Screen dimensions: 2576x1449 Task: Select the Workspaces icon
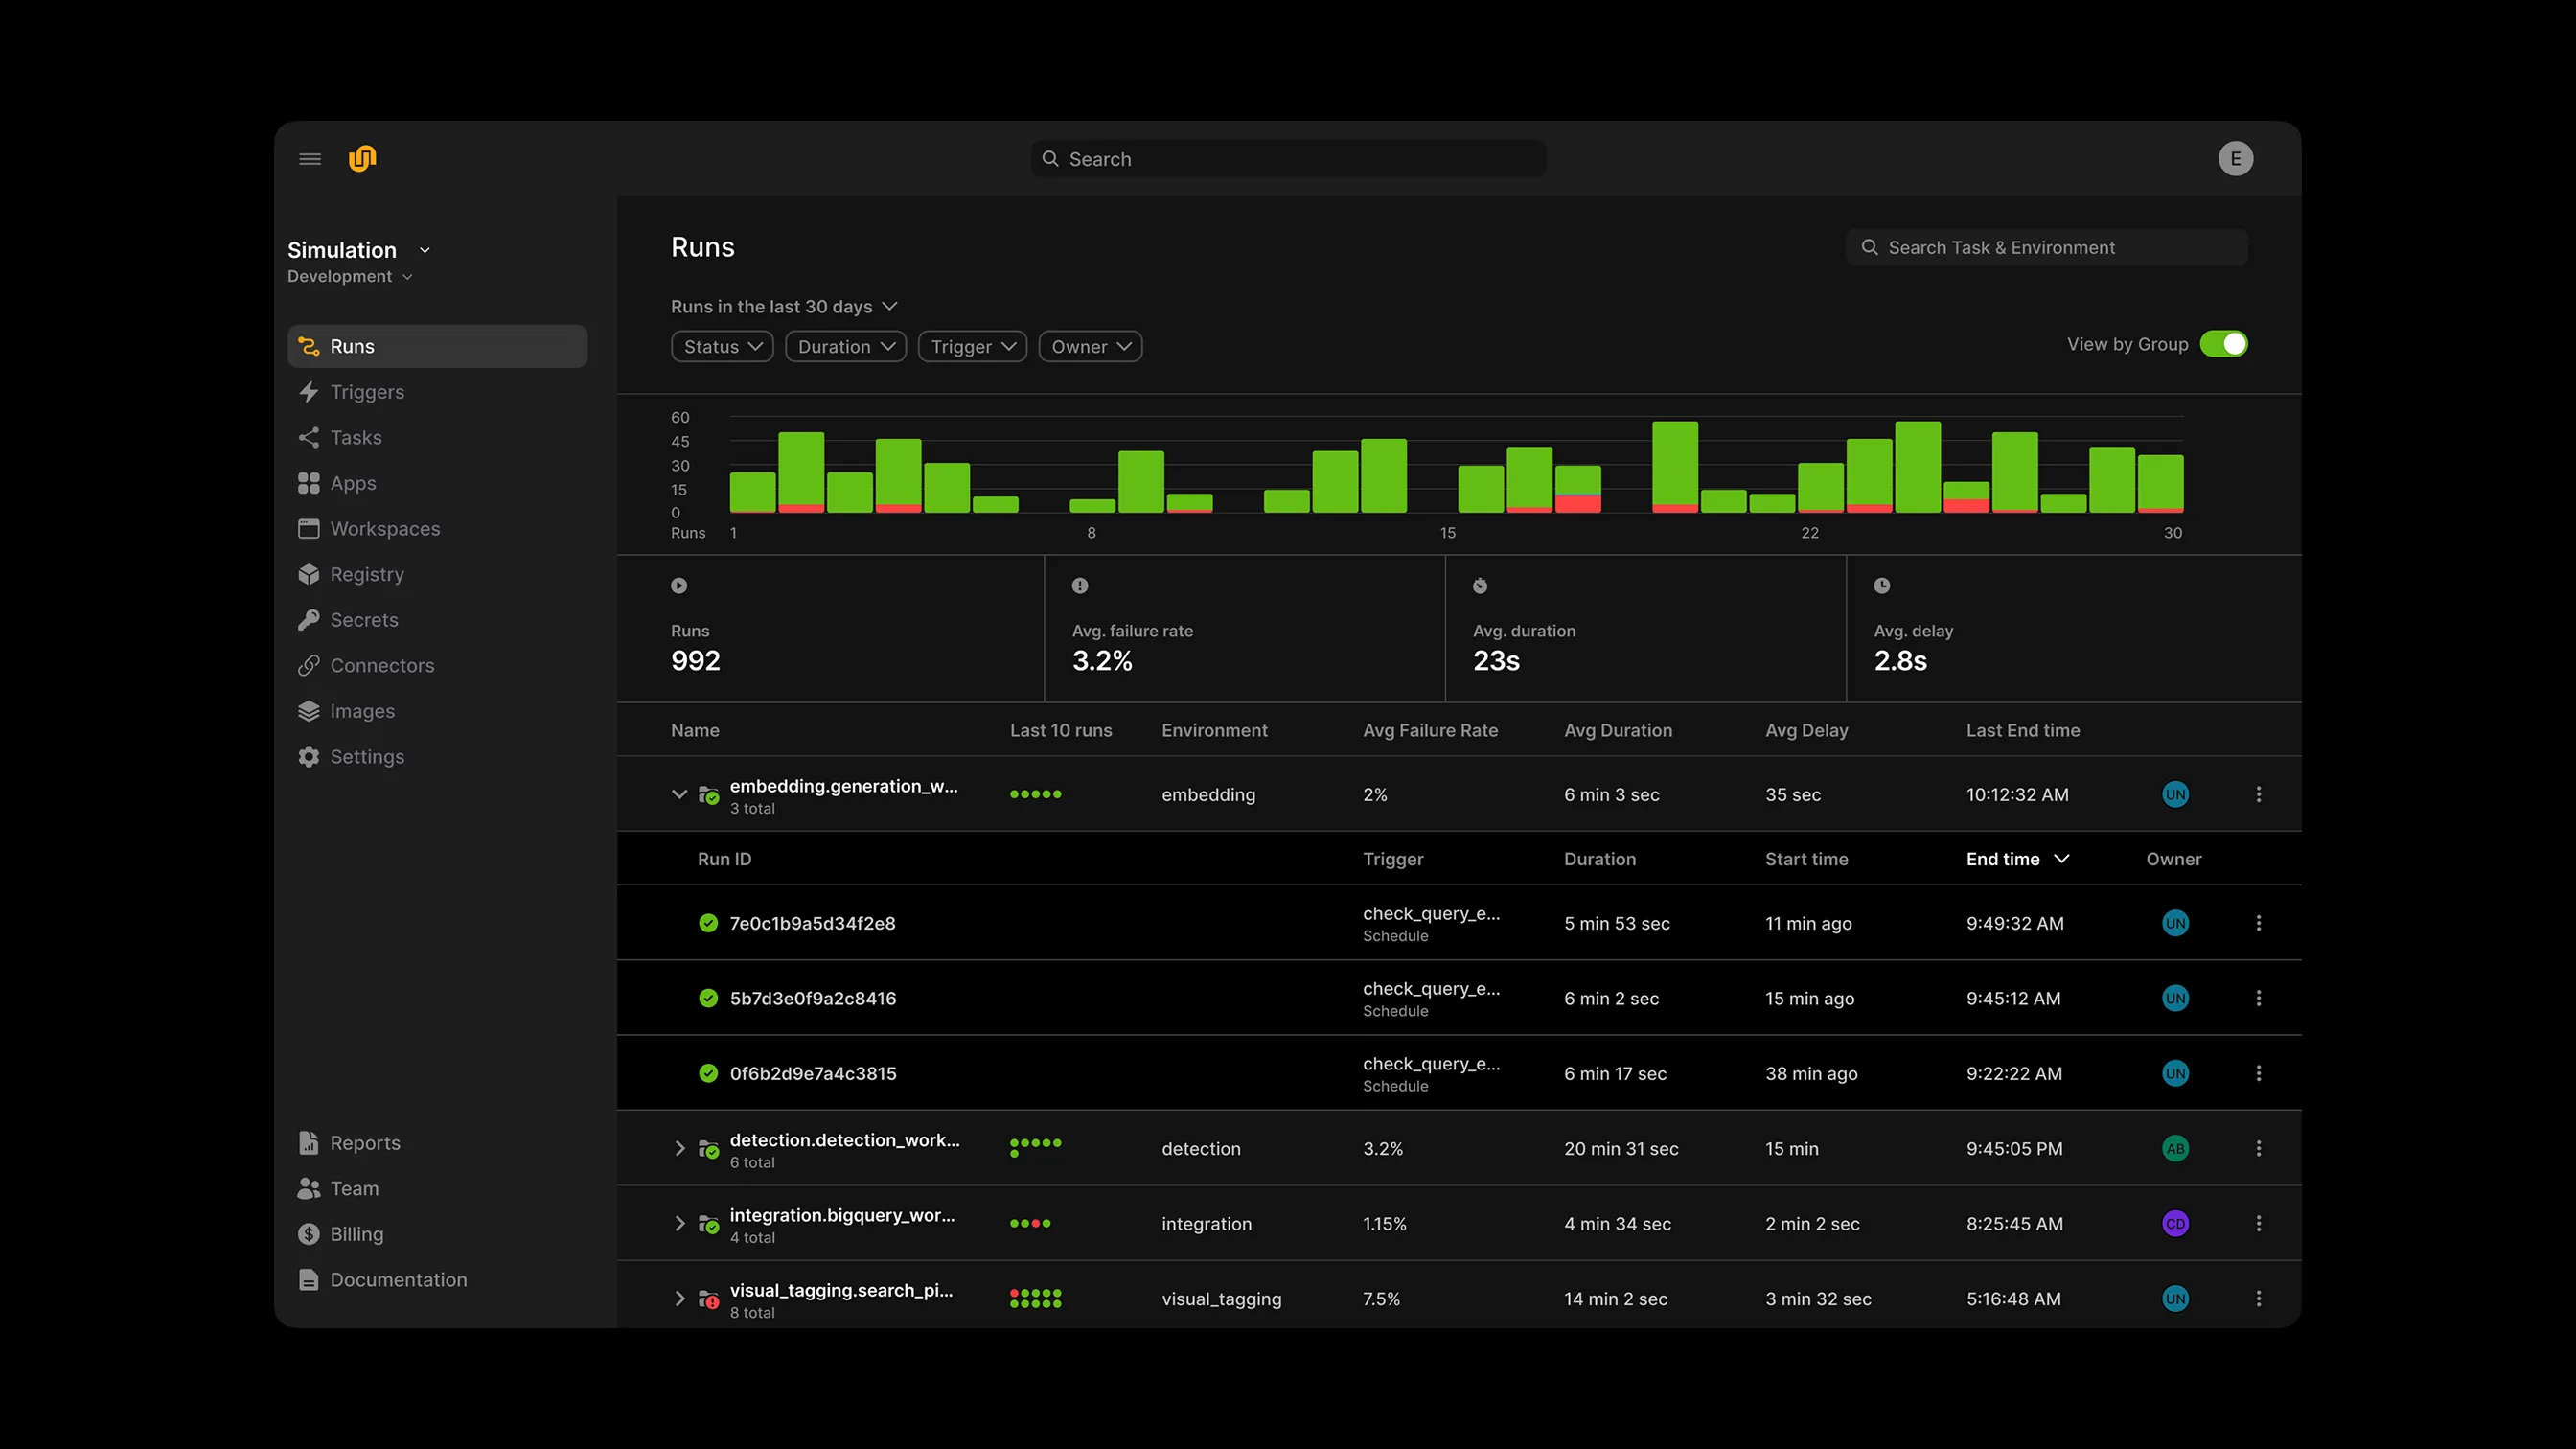(x=309, y=528)
